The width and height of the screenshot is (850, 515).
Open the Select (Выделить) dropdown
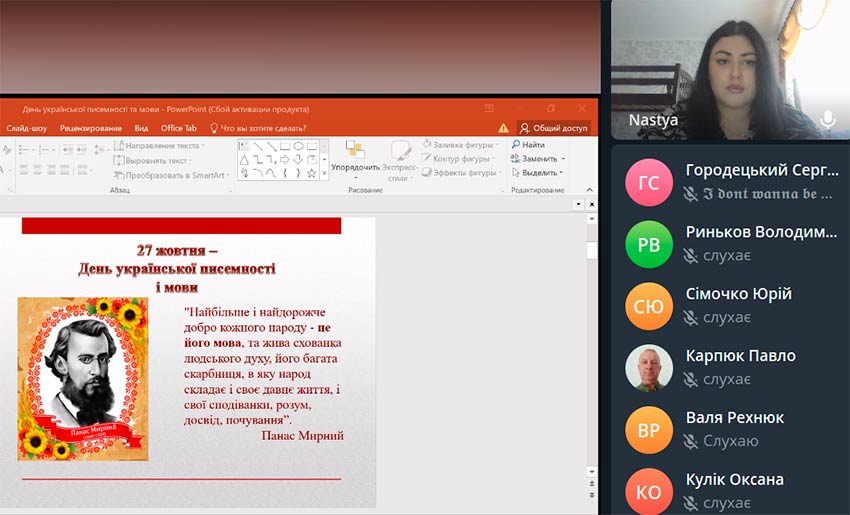point(538,173)
